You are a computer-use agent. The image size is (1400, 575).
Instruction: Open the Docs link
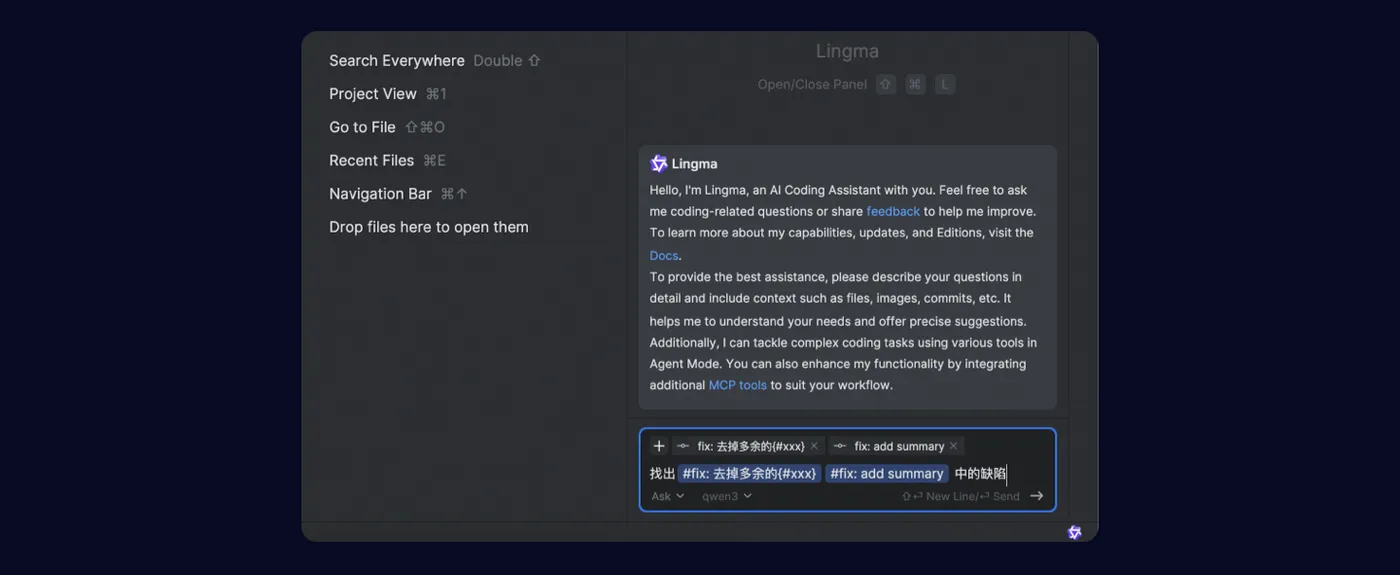(x=663, y=255)
